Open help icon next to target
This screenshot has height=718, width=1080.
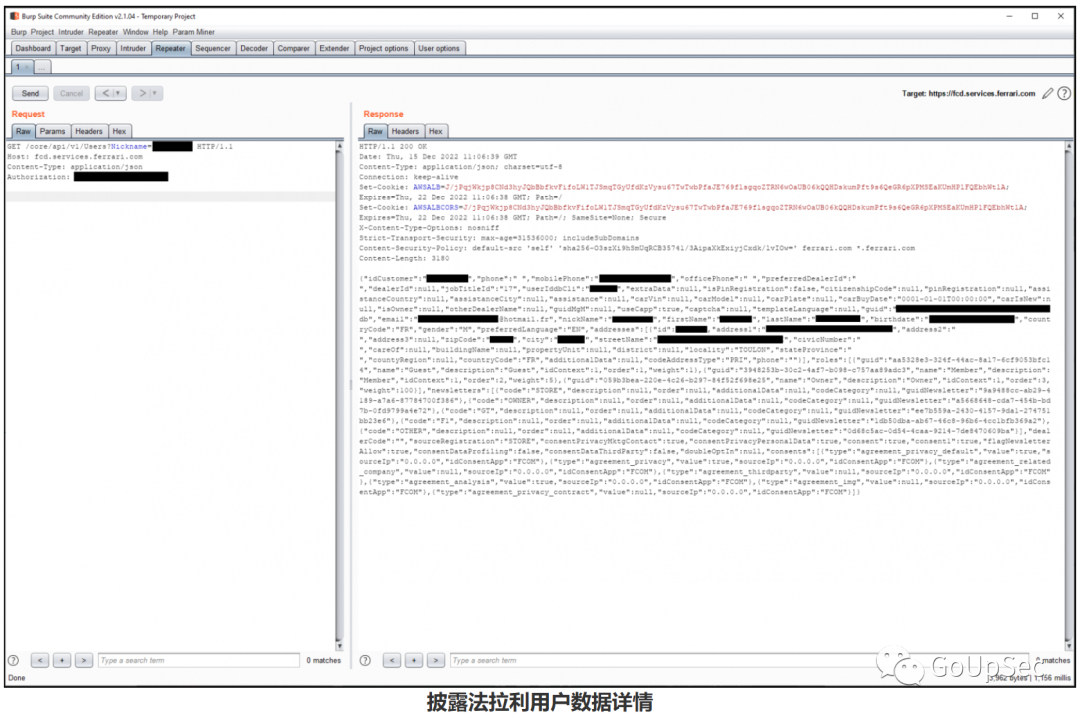tap(1064, 93)
